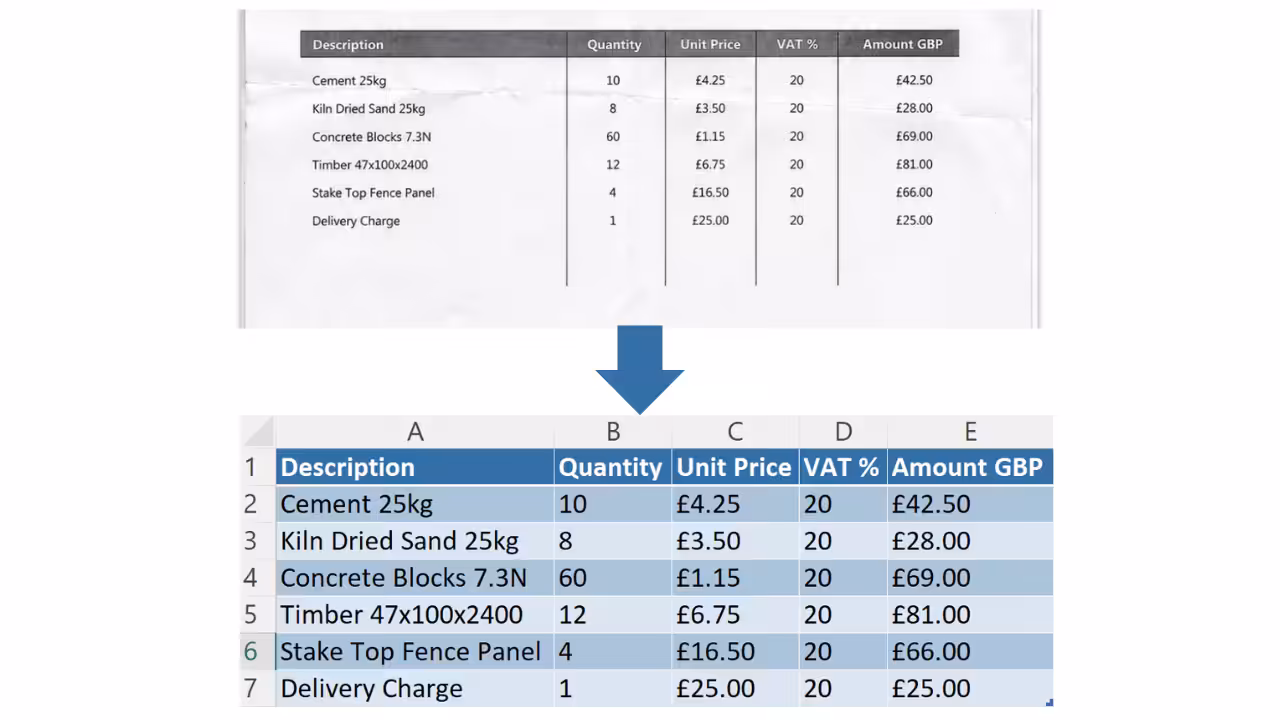Click the table resize handle at bottom-right corner

tap(1049, 703)
